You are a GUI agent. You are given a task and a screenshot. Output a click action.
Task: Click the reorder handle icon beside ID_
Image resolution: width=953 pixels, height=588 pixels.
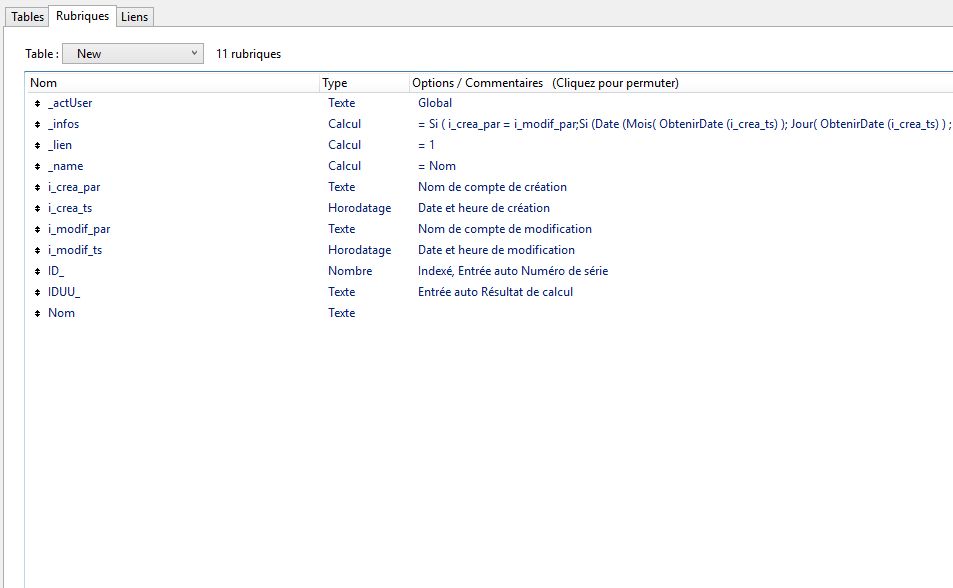[x=37, y=271]
